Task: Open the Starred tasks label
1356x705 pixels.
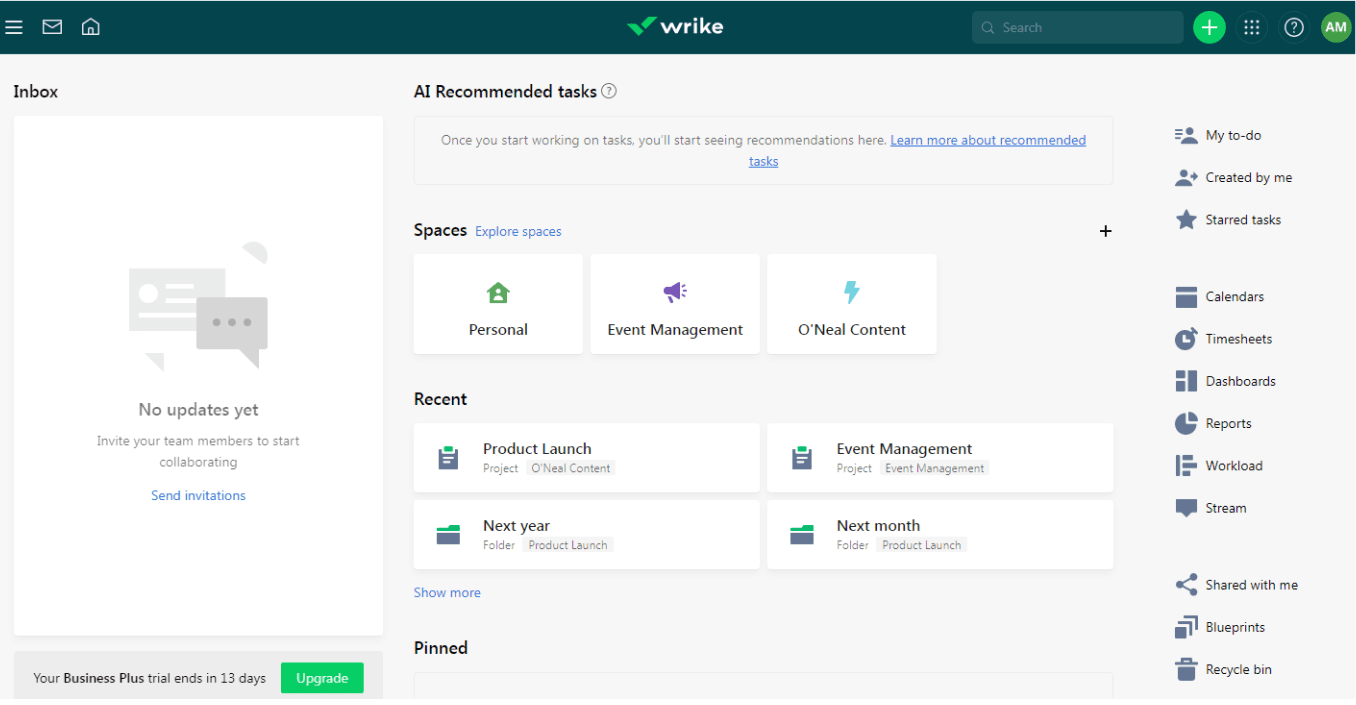Action: point(1243,220)
